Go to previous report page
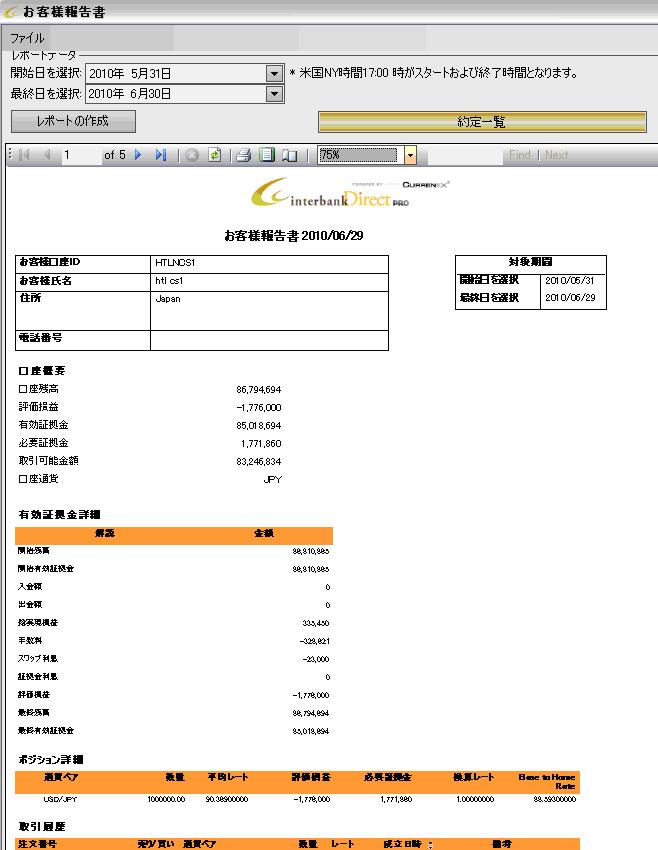 click(x=47, y=155)
